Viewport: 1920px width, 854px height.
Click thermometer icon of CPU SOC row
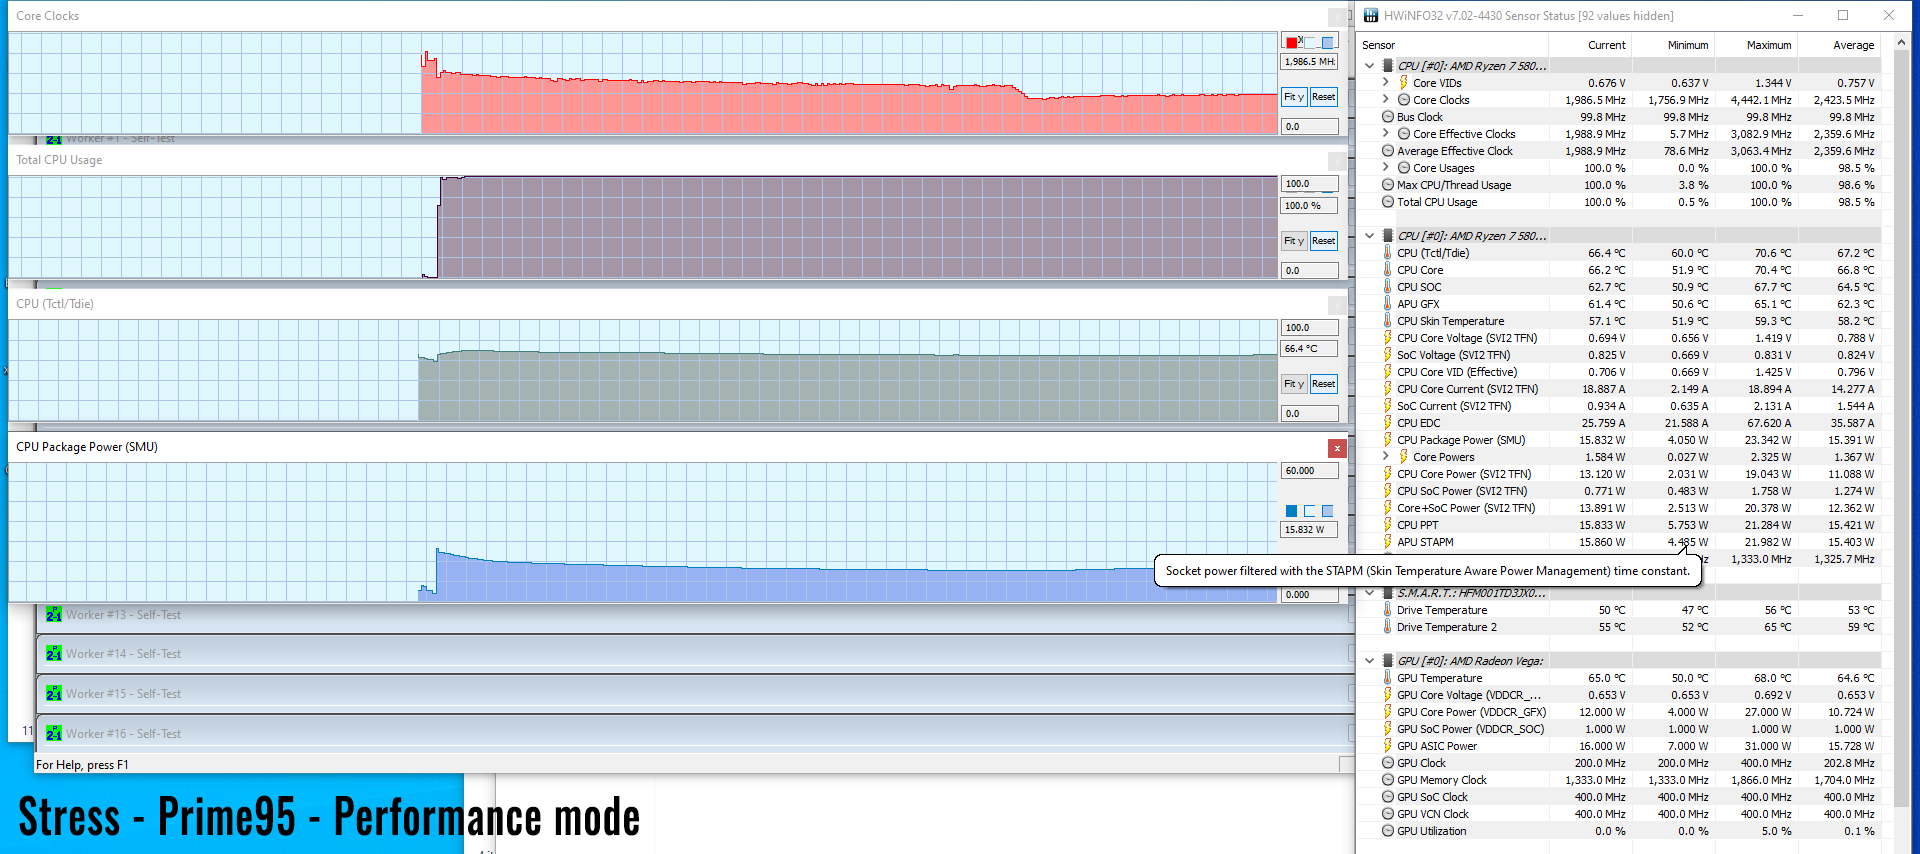1388,287
